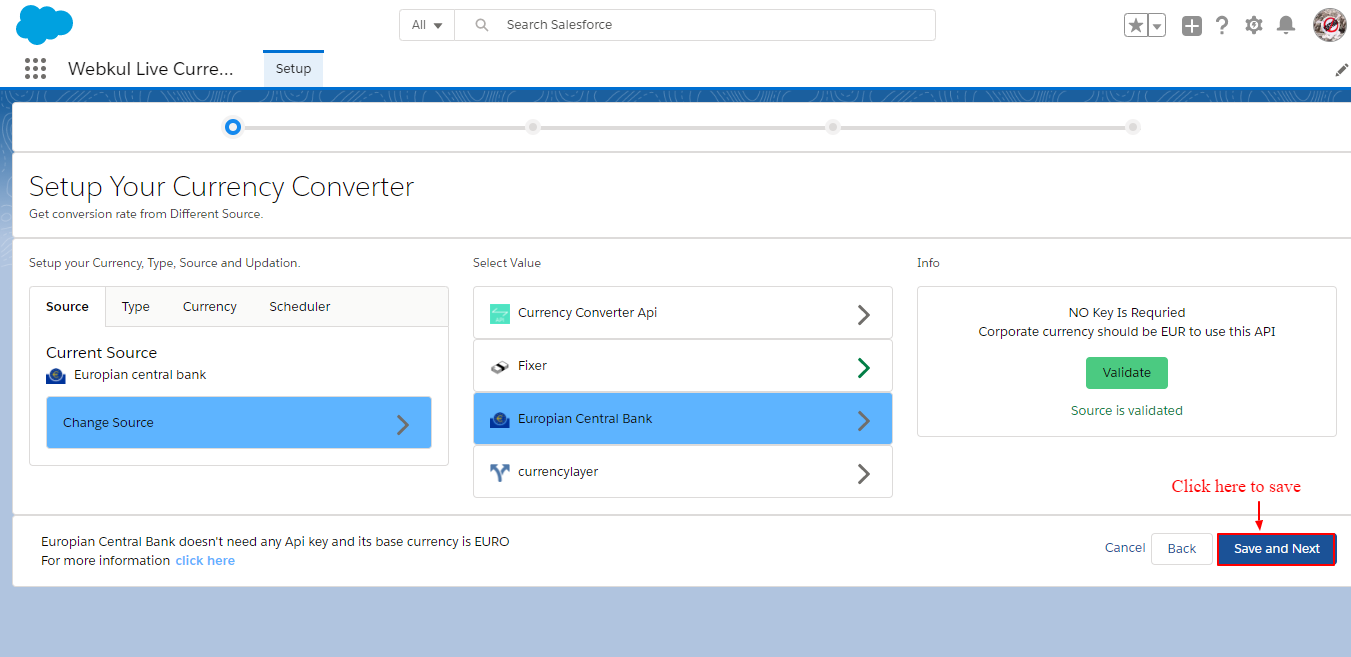This screenshot has width=1351, height=657.
Task: Click the Help question mark icon
Action: click(1222, 25)
